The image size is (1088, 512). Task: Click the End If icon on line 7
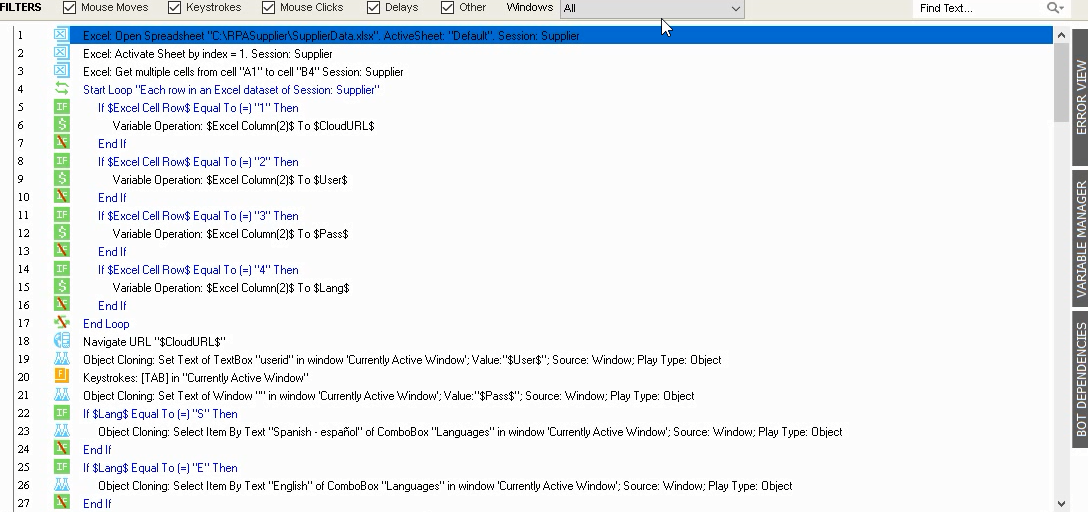pos(61,143)
